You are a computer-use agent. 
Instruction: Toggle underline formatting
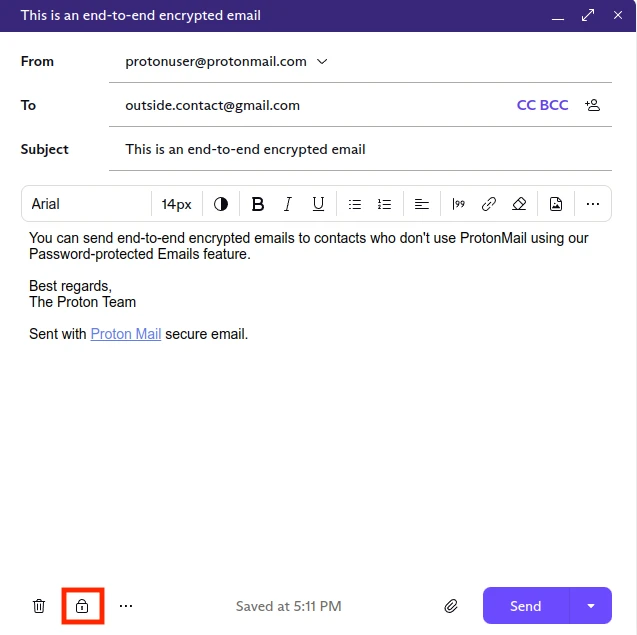pos(318,204)
